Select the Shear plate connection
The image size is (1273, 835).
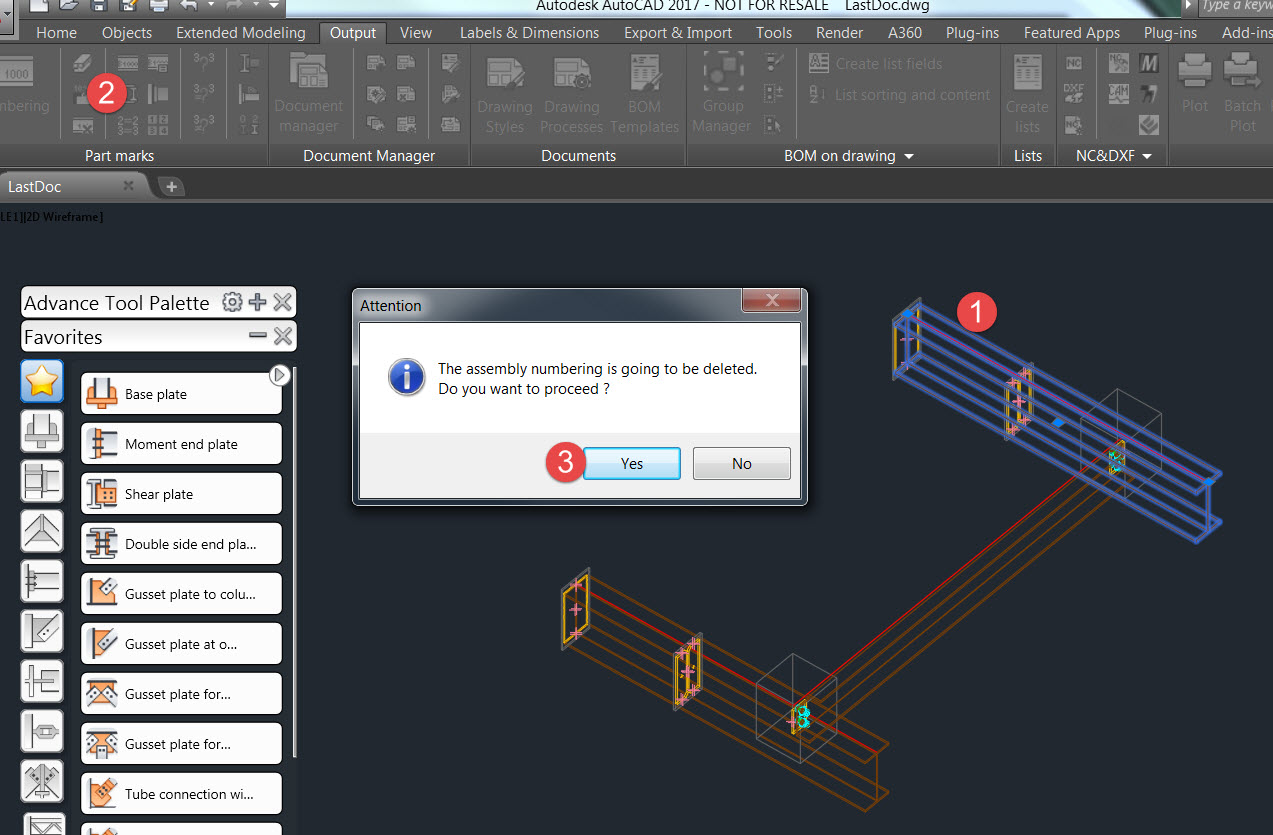pyautogui.click(x=181, y=494)
